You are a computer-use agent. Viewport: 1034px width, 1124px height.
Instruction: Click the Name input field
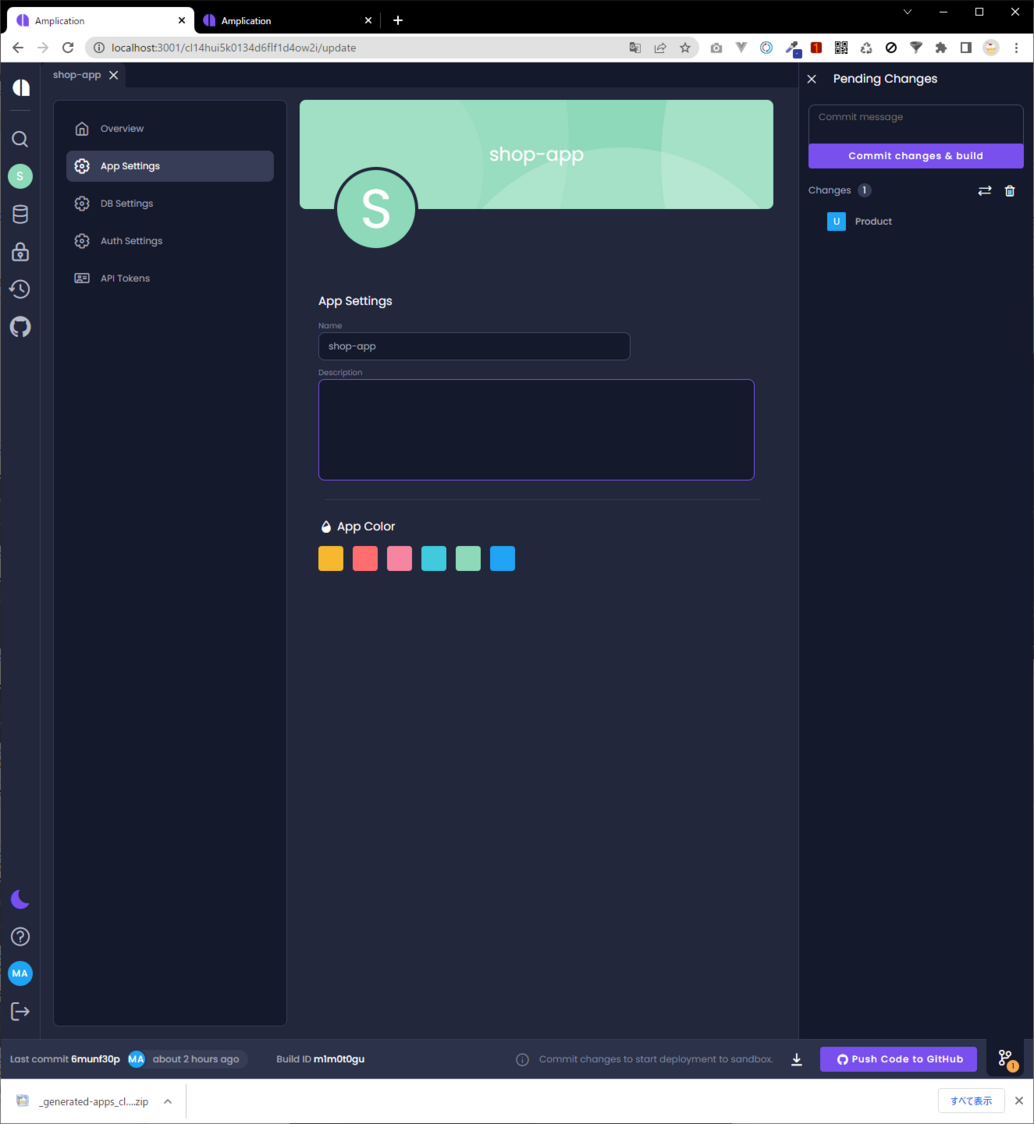coord(474,346)
